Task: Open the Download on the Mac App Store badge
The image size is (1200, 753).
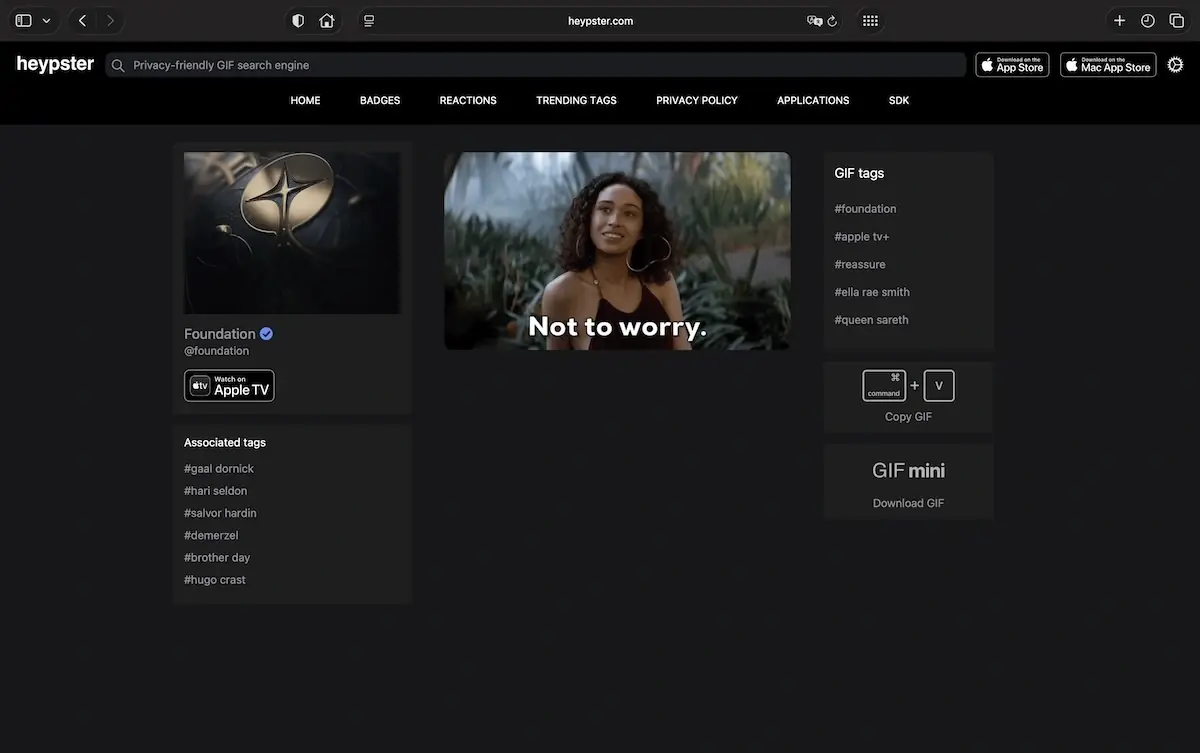Action: (x=1107, y=63)
